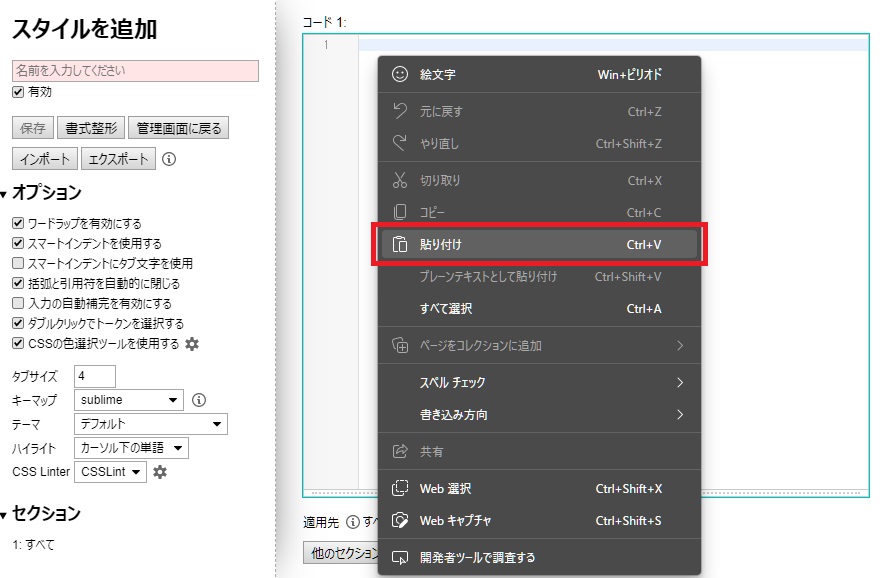Viewport: 891px width, 578px height.
Task: Disable ワードラップを有効にする option
Action: (x=17, y=222)
